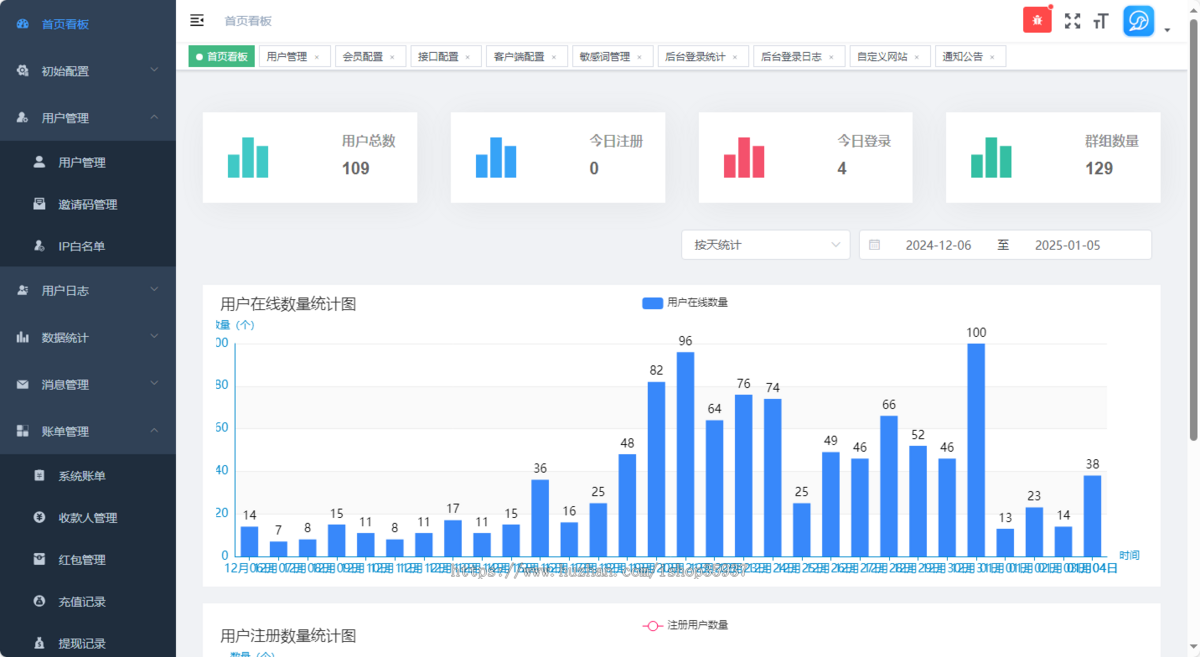The image size is (1200, 657).
Task: Toggle fullscreen mode icon
Action: (x=1073, y=20)
